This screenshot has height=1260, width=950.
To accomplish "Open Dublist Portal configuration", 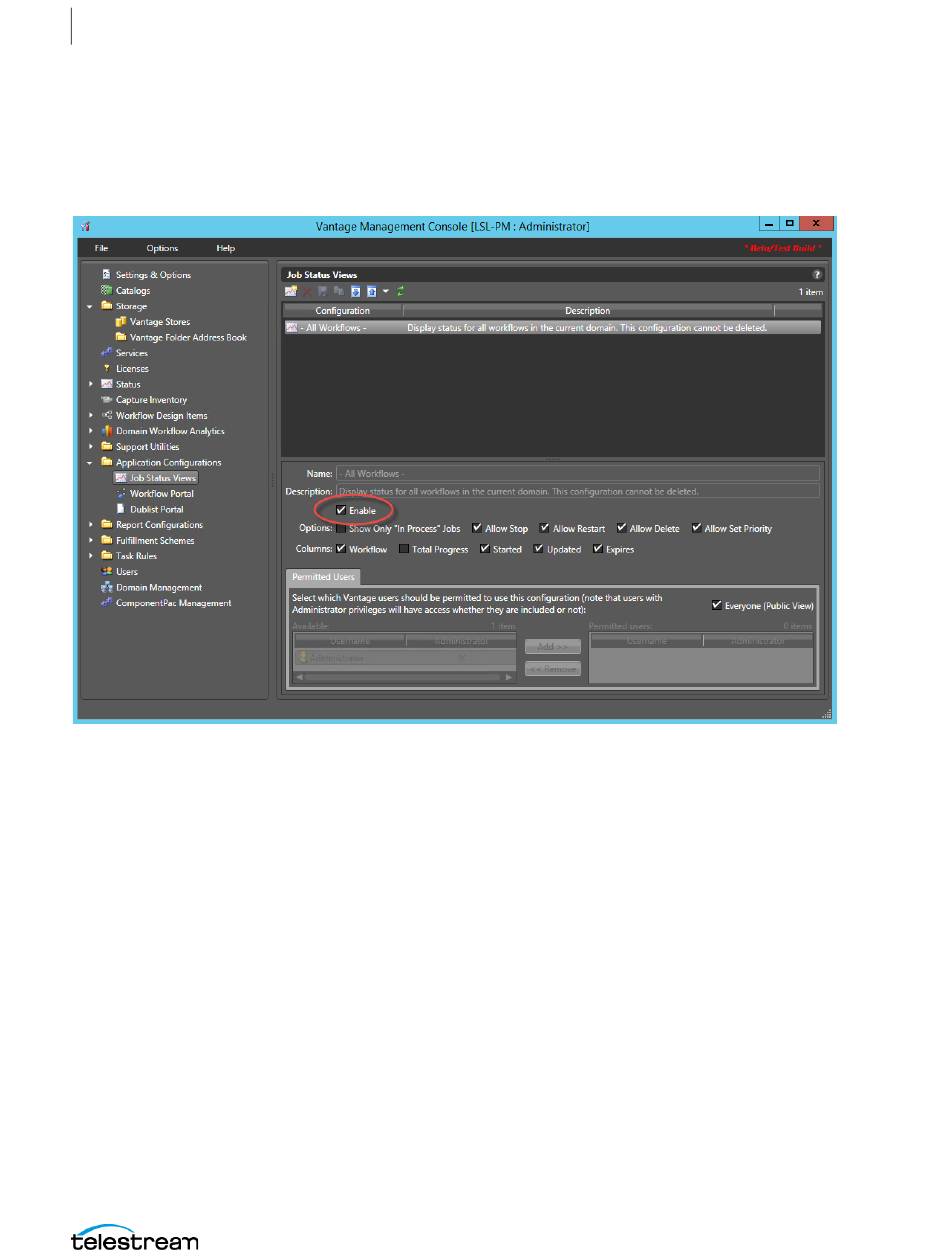I will coord(157,510).
